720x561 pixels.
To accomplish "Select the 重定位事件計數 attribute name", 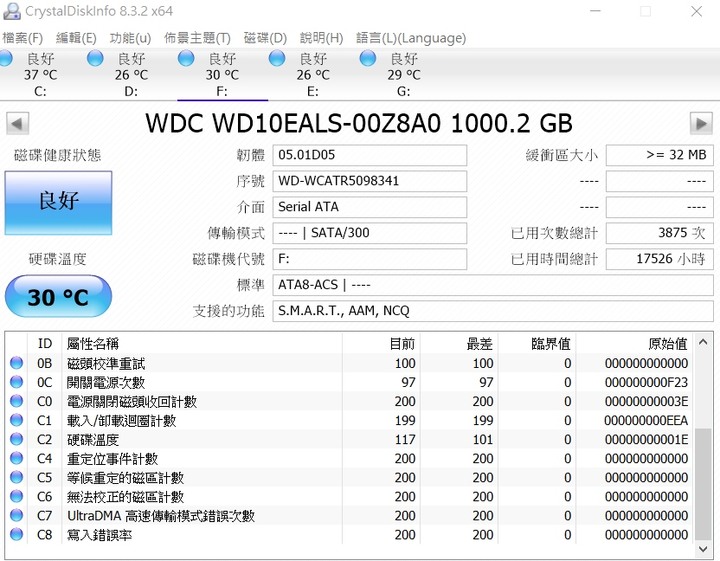I will coord(112,459).
